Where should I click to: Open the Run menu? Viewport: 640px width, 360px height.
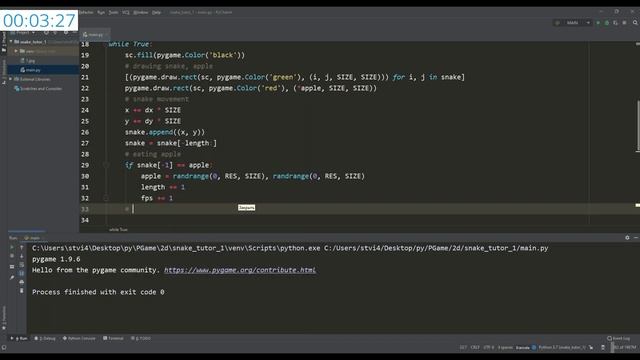point(101,12)
